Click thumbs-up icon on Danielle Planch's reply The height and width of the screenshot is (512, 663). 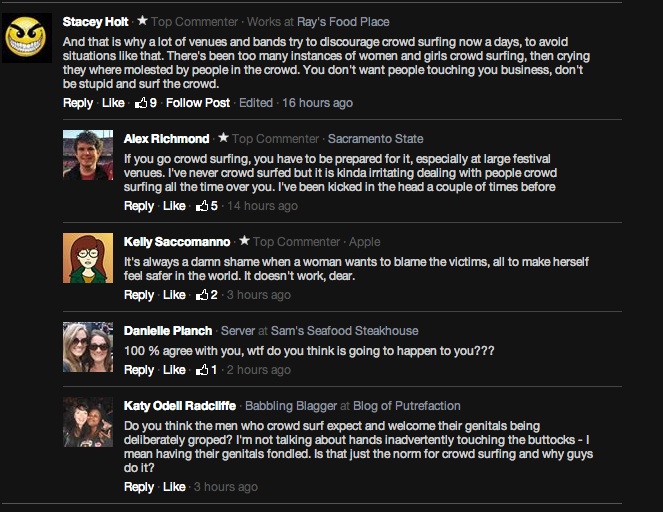[202, 370]
